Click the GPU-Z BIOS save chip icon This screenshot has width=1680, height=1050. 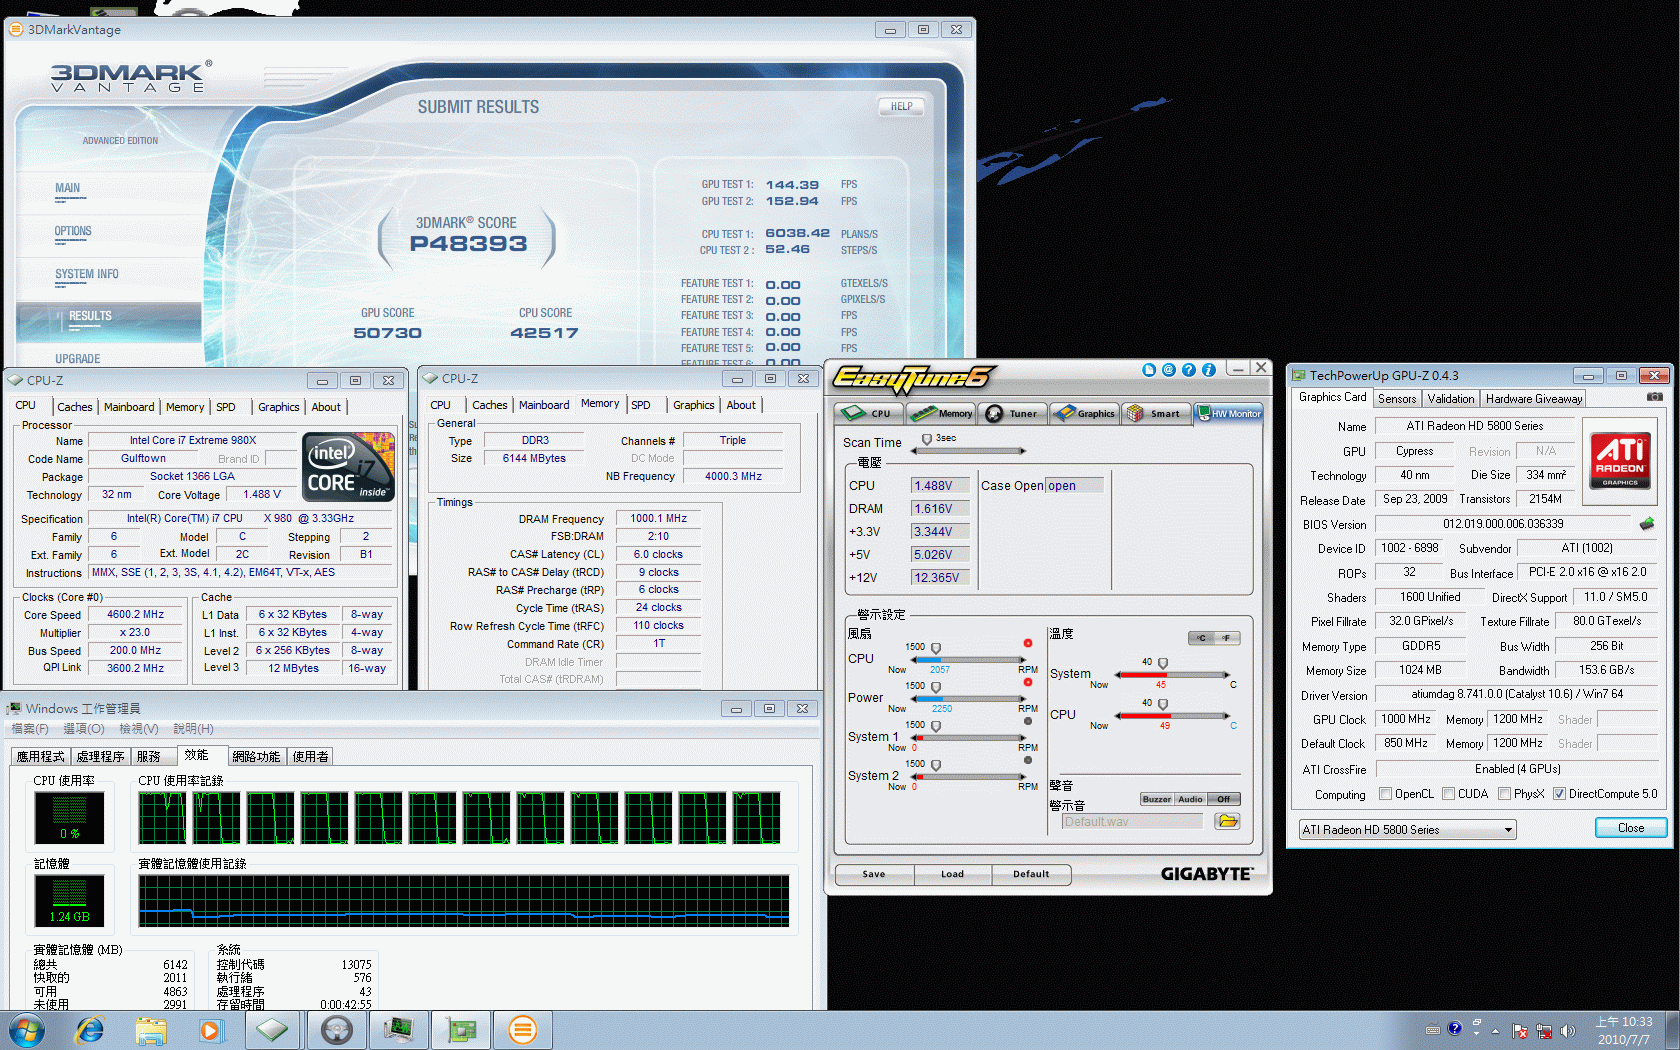click(1647, 523)
